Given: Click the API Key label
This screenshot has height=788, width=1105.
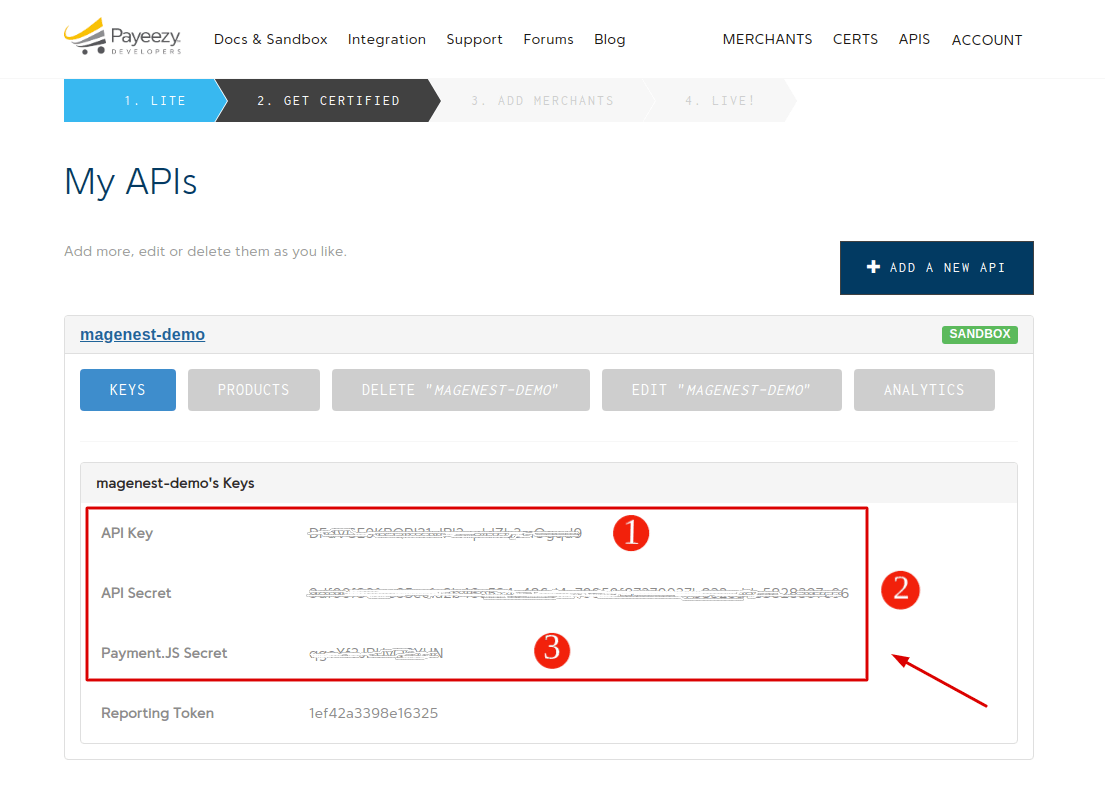Looking at the screenshot, I should [127, 533].
